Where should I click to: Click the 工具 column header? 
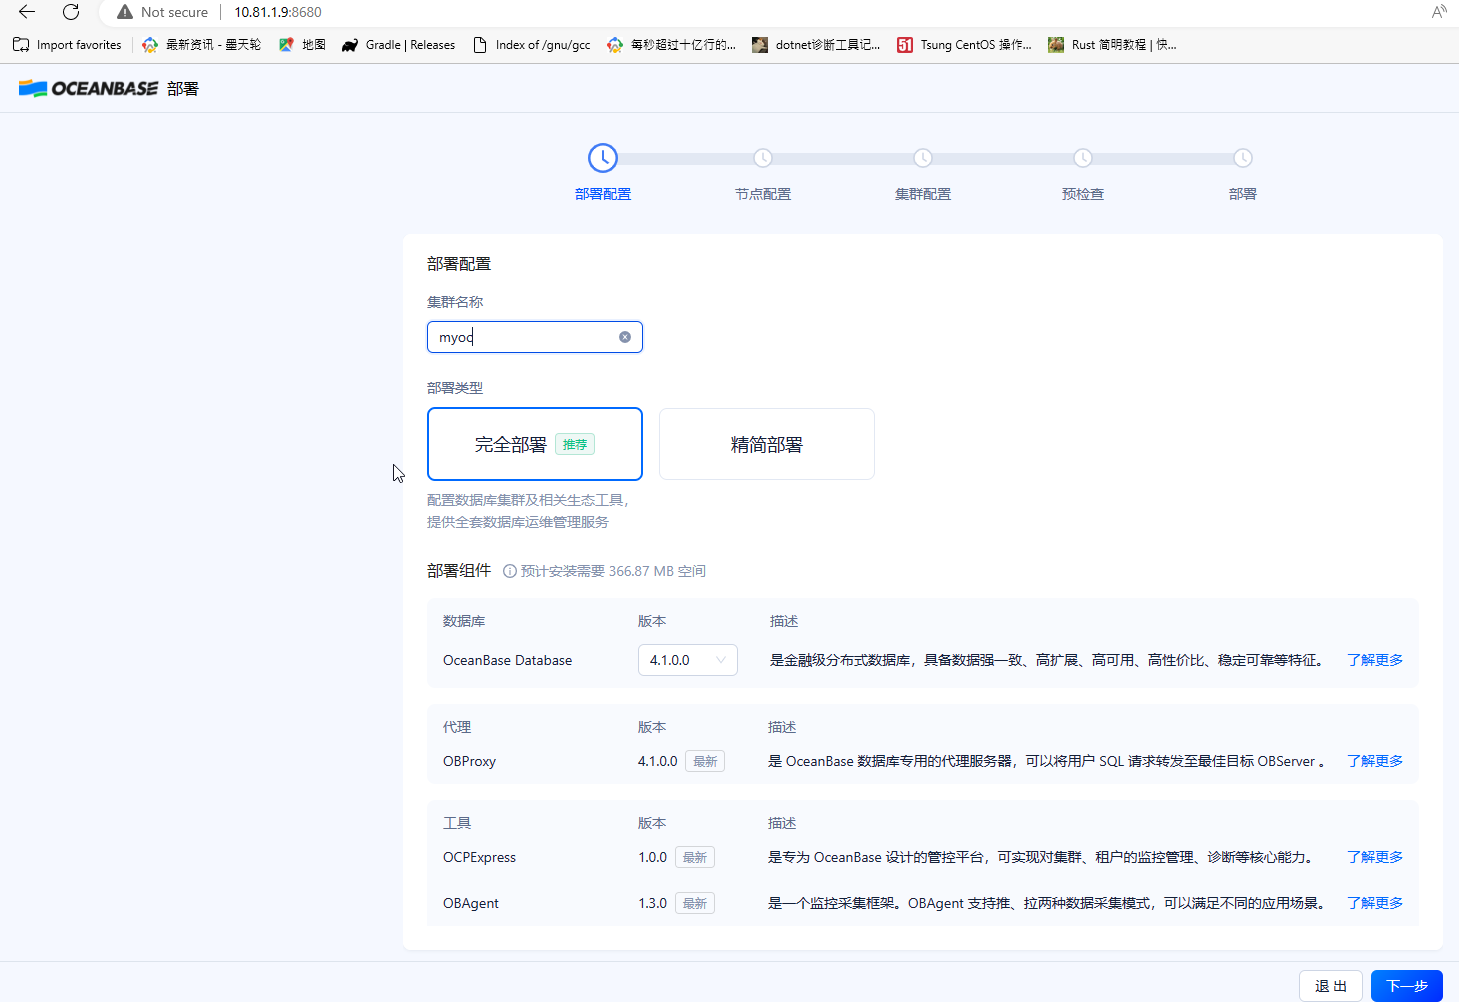457,823
